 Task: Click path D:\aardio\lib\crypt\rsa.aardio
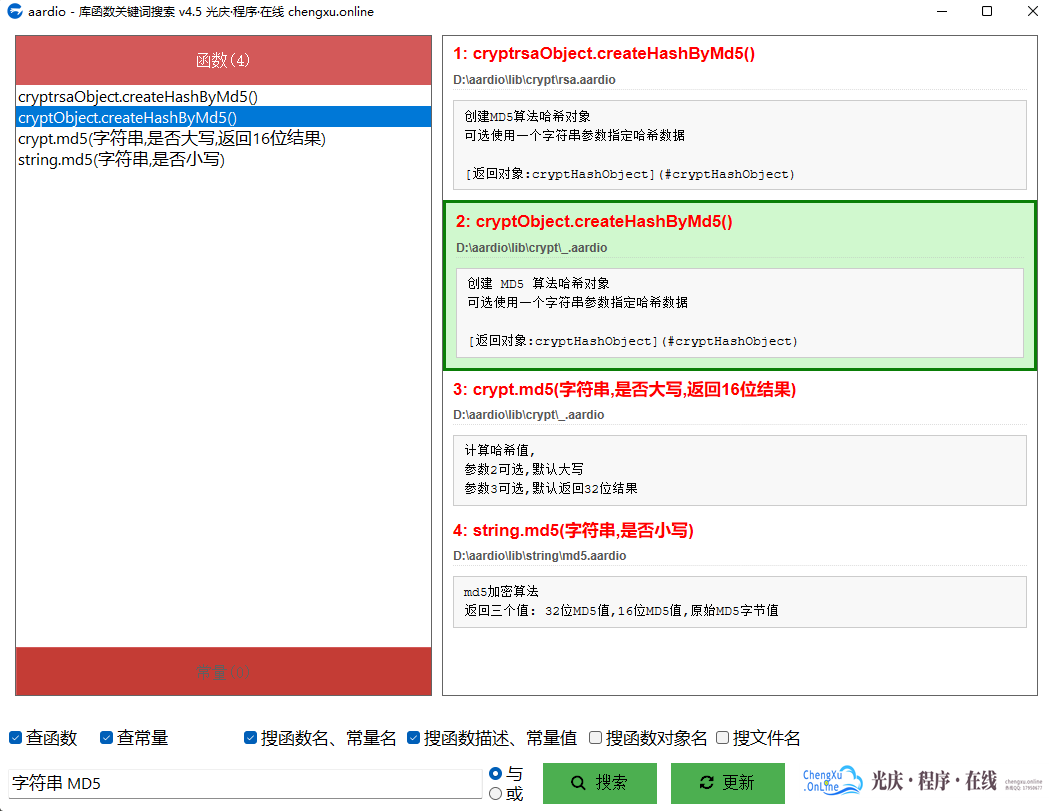[534, 80]
